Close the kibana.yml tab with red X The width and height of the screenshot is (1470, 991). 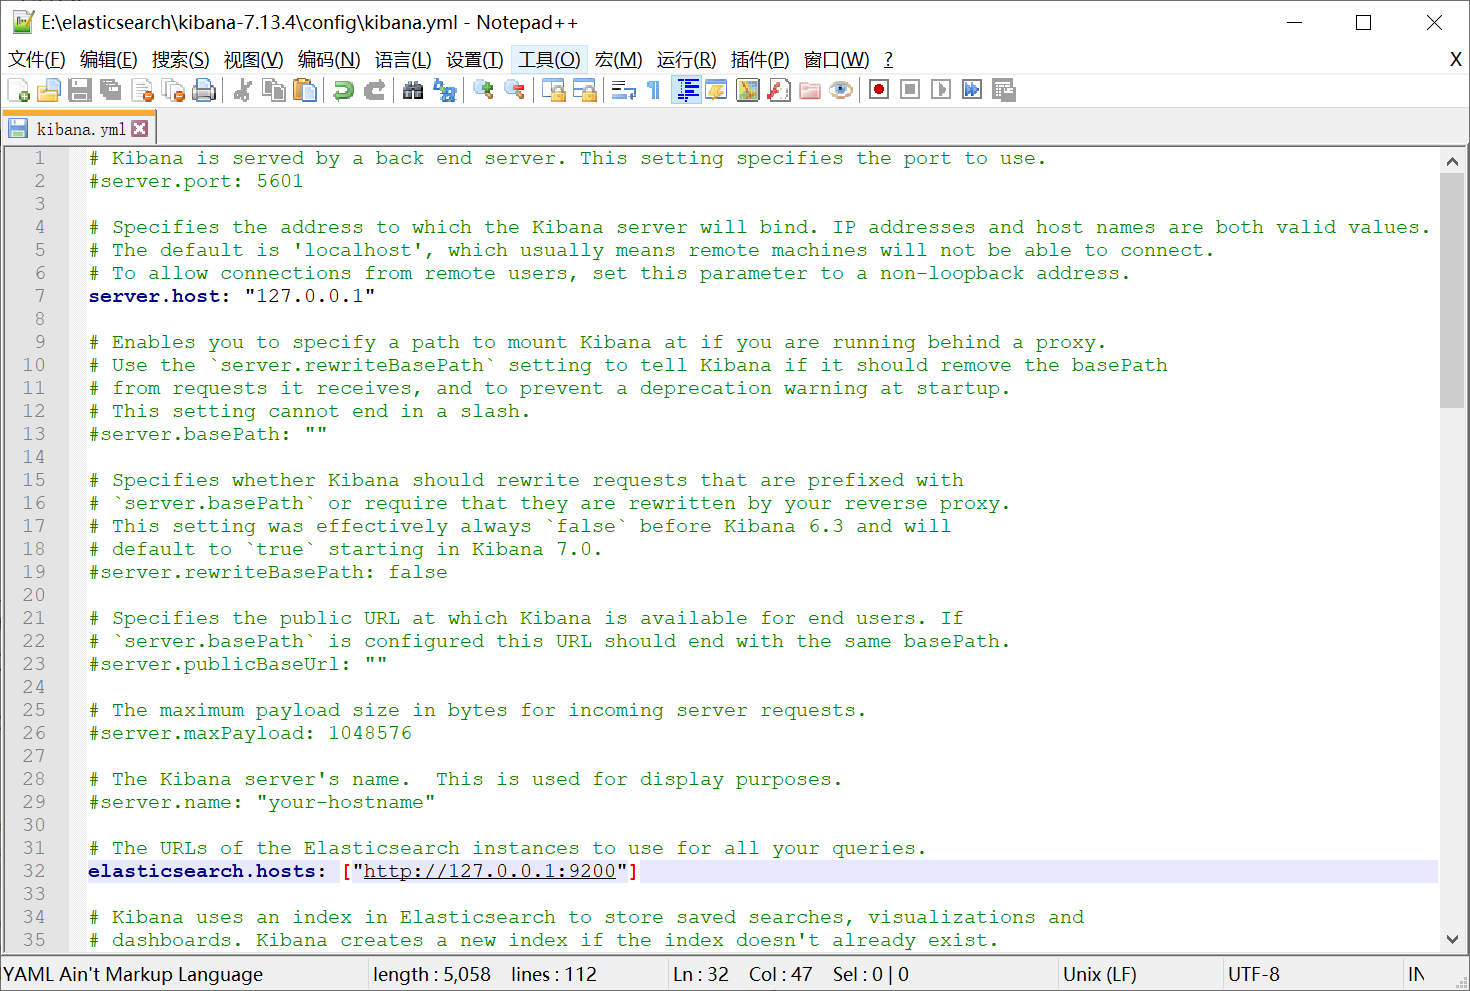pyautogui.click(x=140, y=128)
